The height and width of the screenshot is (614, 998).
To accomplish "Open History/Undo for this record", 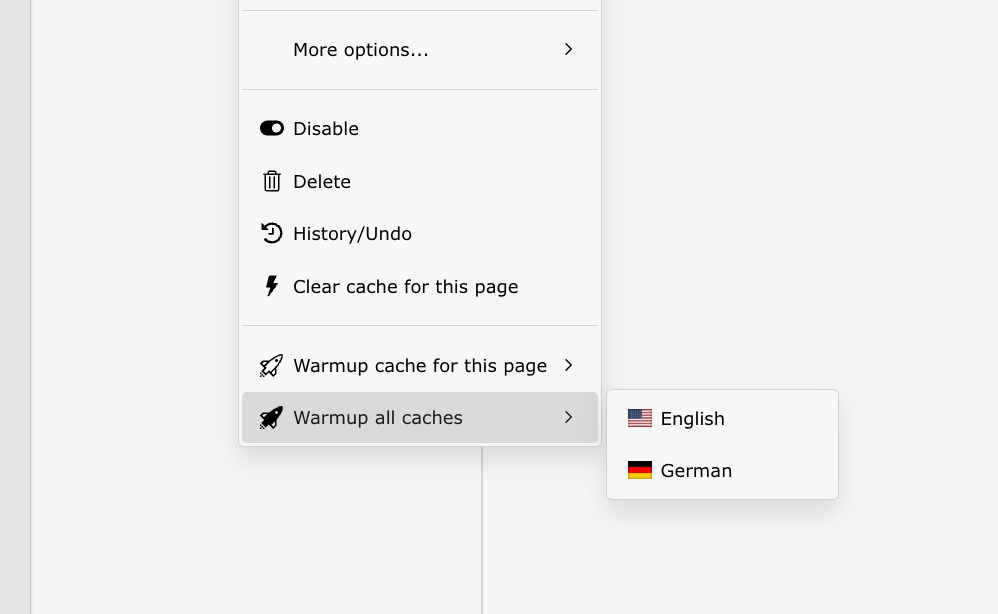I will pos(352,233).
